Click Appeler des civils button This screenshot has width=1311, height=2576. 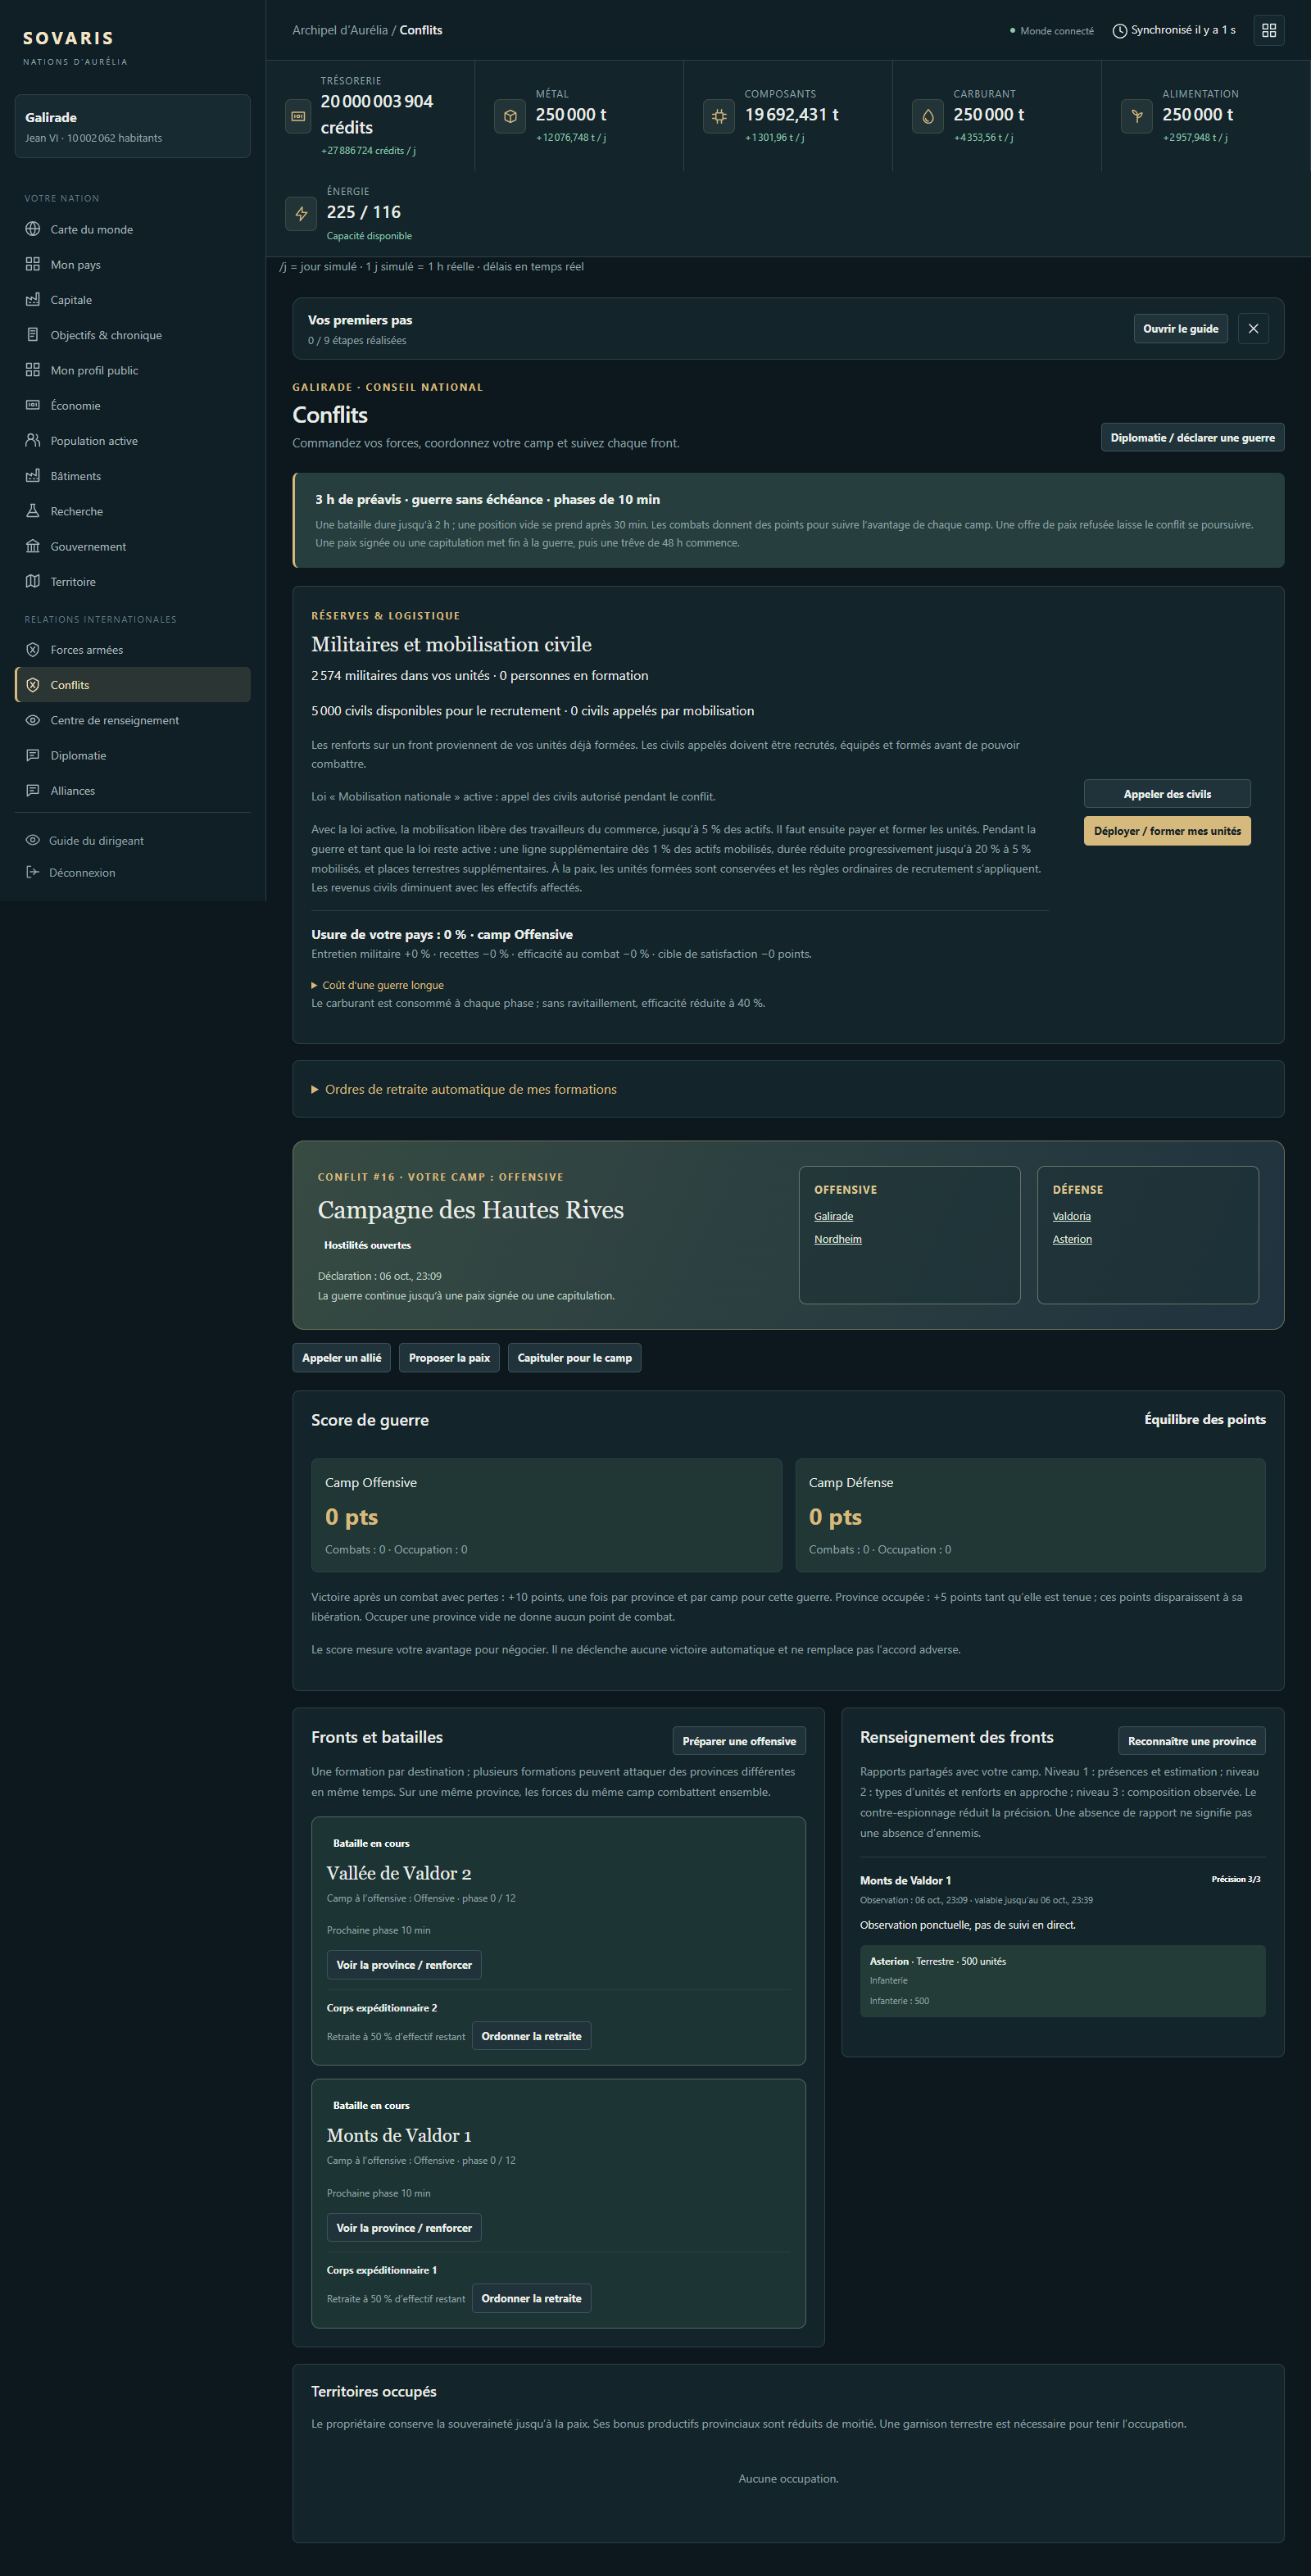coord(1167,794)
